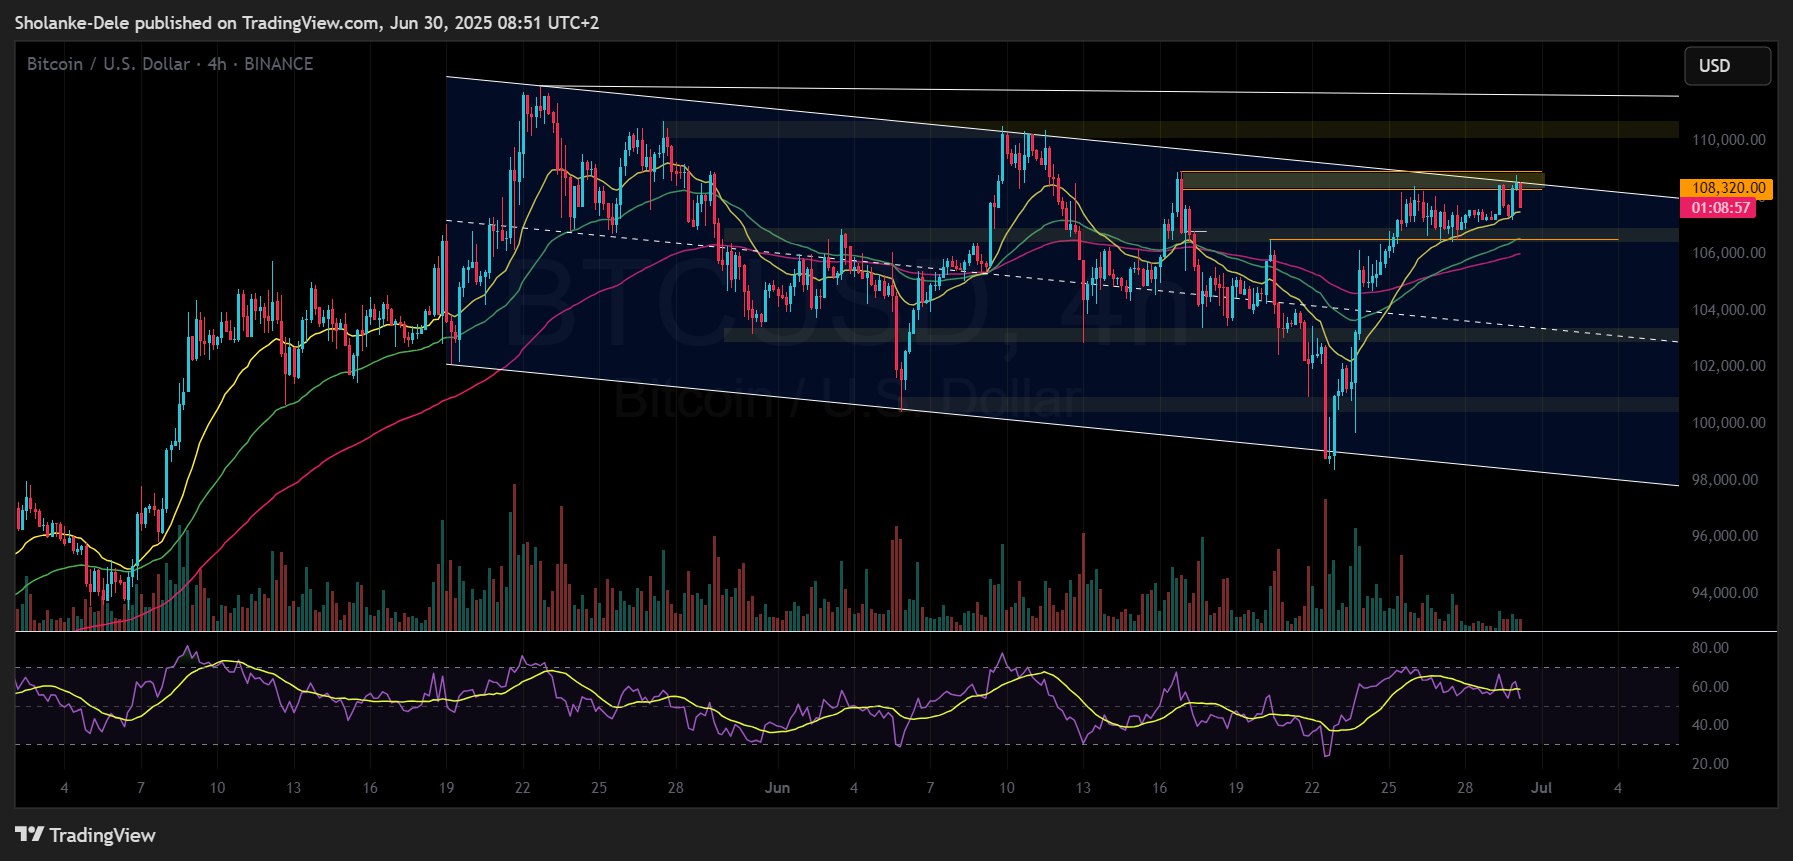Viewport: 1793px width, 861px height.
Task: Click the 104,000.00 price axis label
Action: [1729, 310]
